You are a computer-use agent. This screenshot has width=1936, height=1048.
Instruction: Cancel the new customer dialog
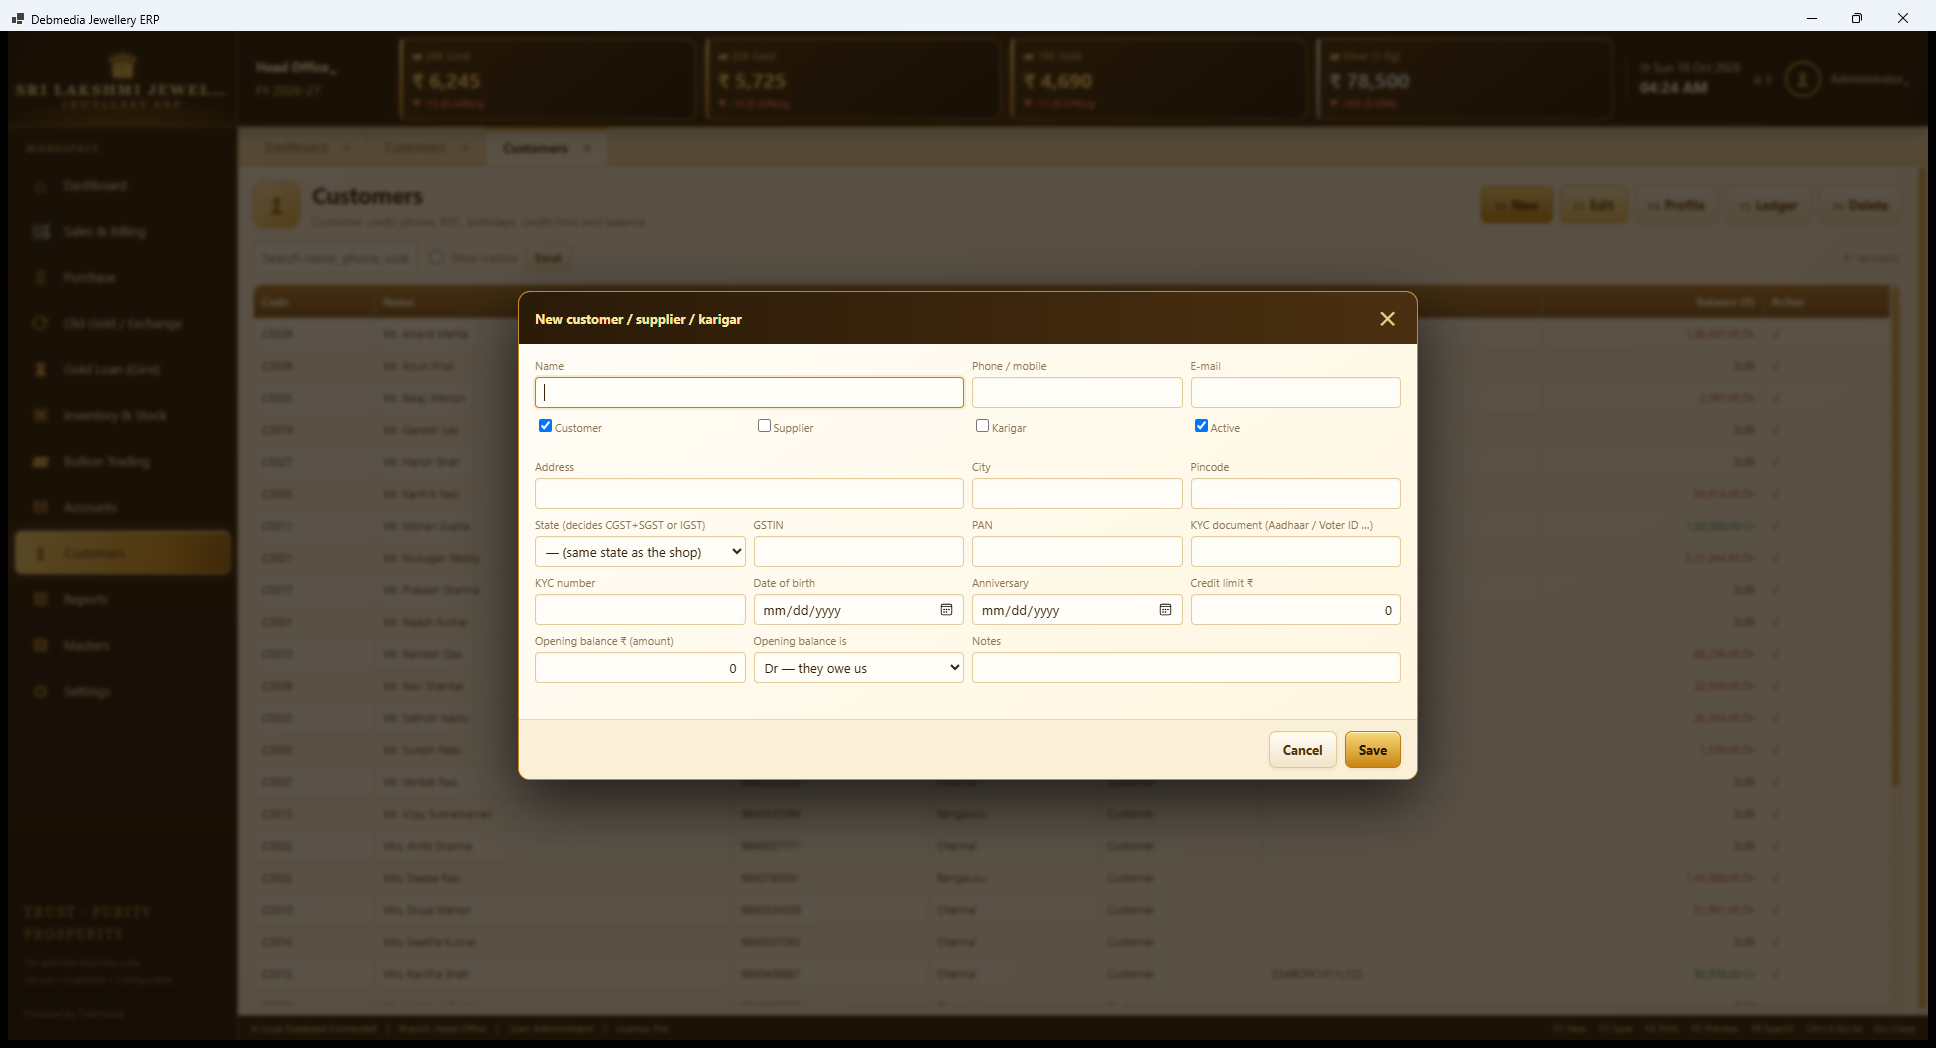[x=1302, y=750]
